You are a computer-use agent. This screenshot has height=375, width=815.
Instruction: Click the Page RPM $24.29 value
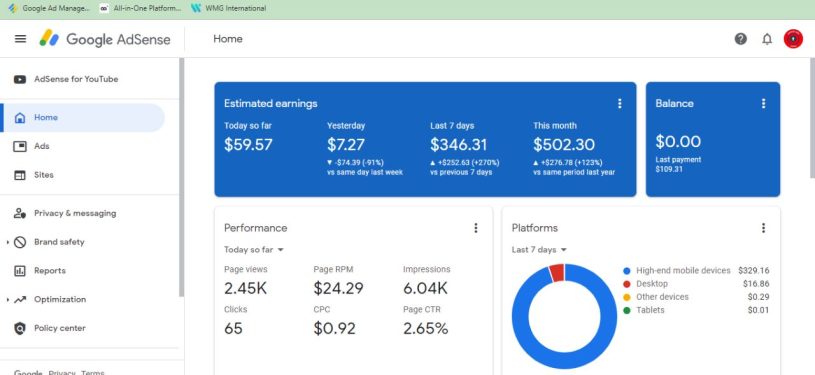coord(338,288)
